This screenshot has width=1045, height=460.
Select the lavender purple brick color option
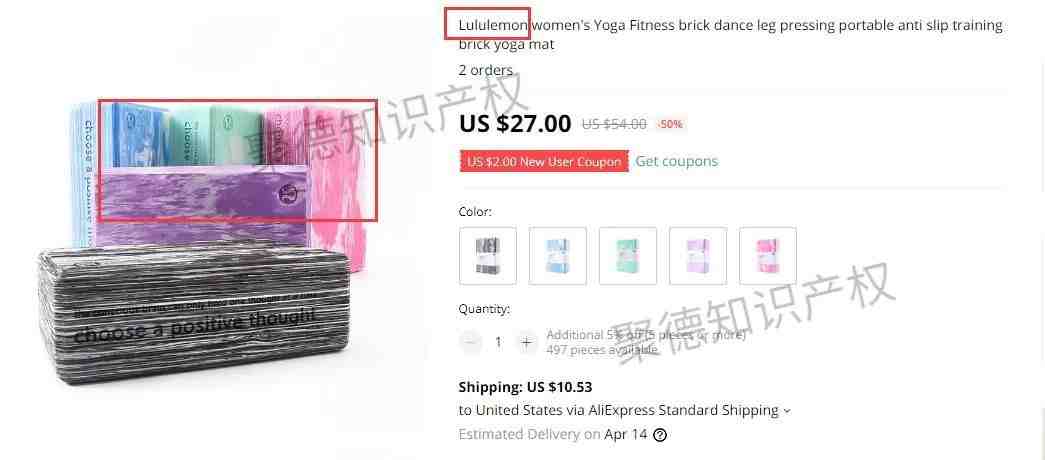[x=698, y=256]
